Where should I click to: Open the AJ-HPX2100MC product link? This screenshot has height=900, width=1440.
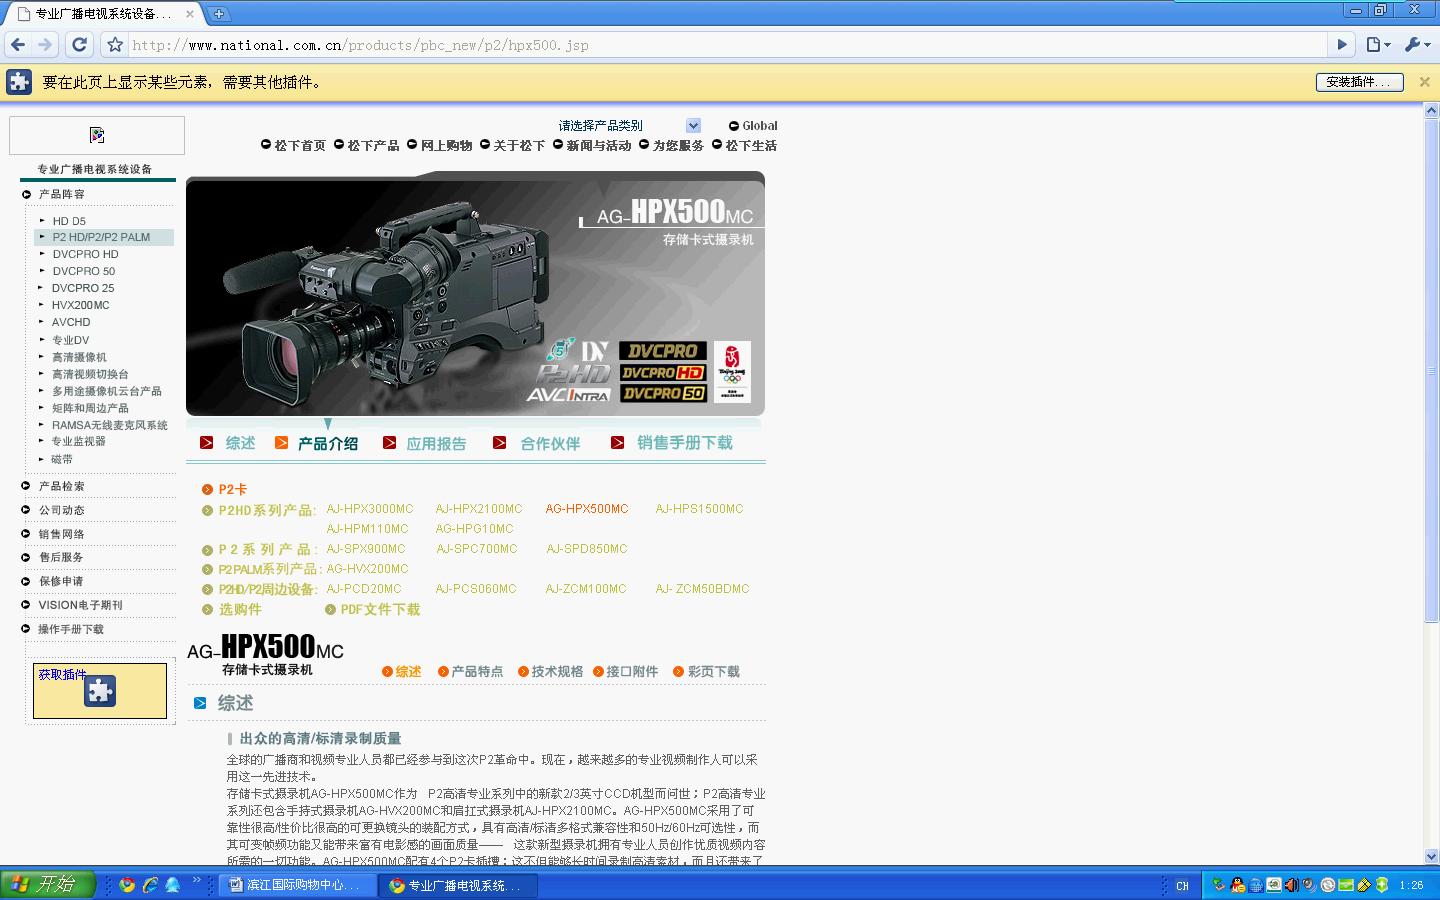[479, 509]
